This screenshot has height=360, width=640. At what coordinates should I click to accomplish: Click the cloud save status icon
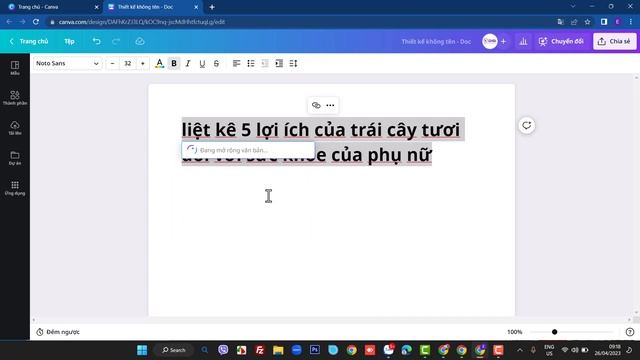(140, 41)
